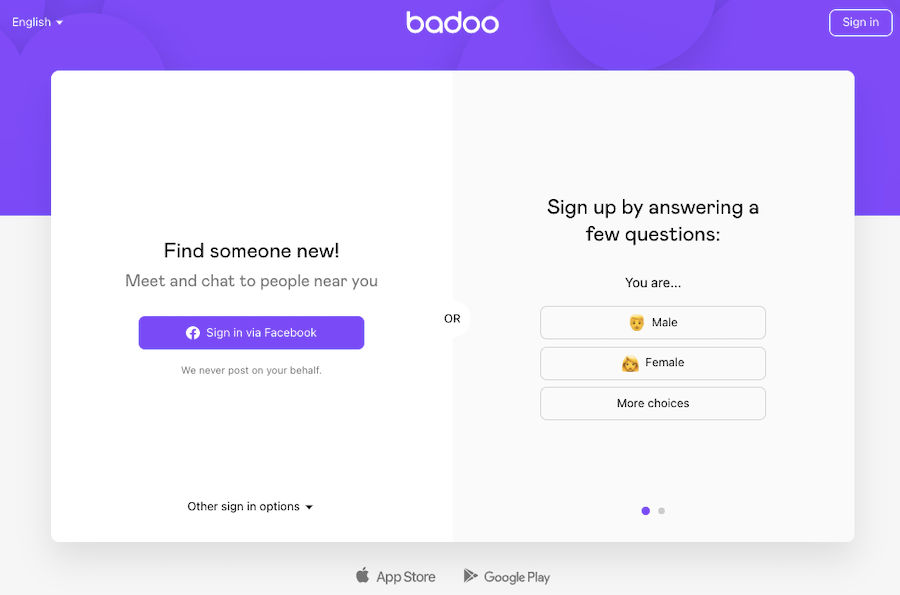Open the Google Play download link
This screenshot has height=595, width=900.
click(x=507, y=576)
